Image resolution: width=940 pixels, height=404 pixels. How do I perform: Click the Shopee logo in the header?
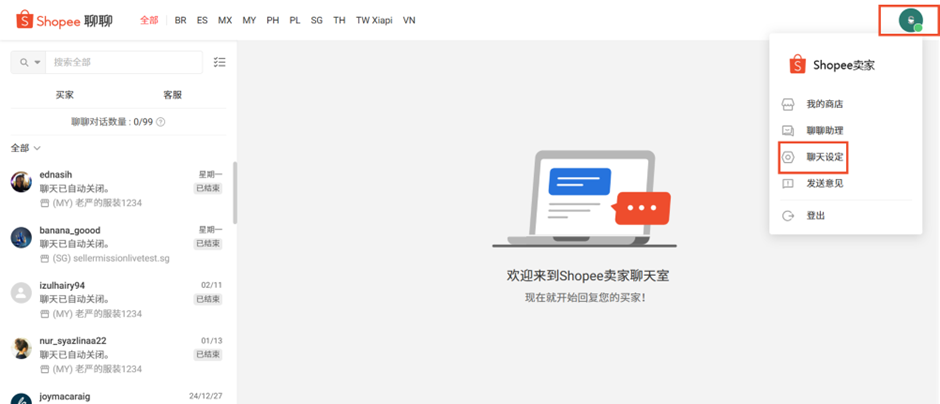[64, 20]
